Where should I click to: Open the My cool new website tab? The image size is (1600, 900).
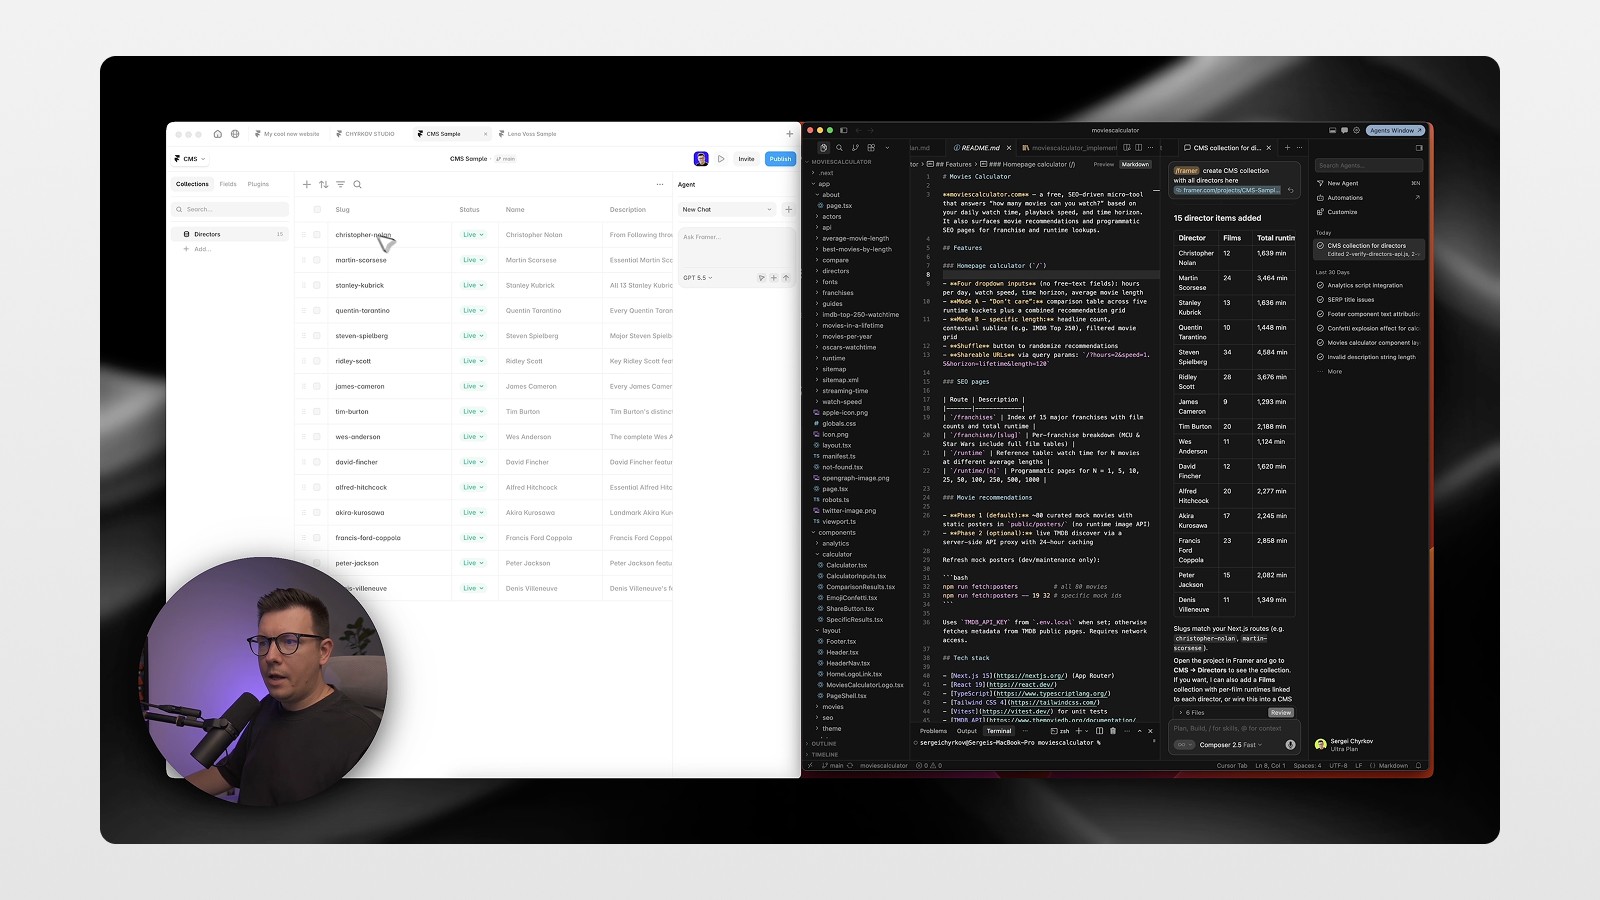288,134
